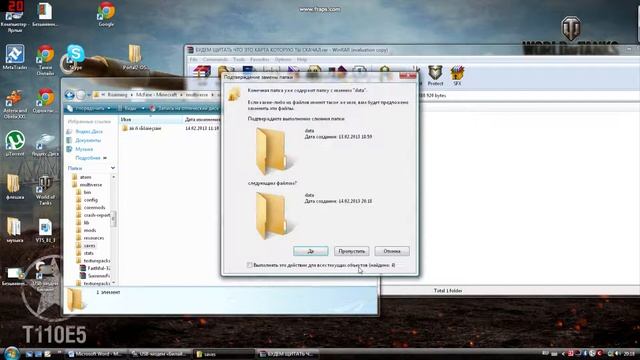Collapse the Папки folders pane chevron
640x360 pixels.
coord(113,168)
